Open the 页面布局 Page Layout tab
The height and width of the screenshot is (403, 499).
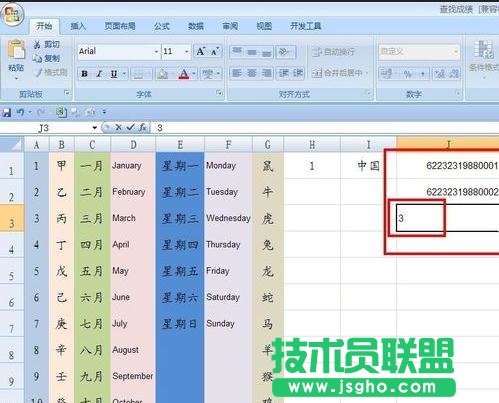coord(120,26)
